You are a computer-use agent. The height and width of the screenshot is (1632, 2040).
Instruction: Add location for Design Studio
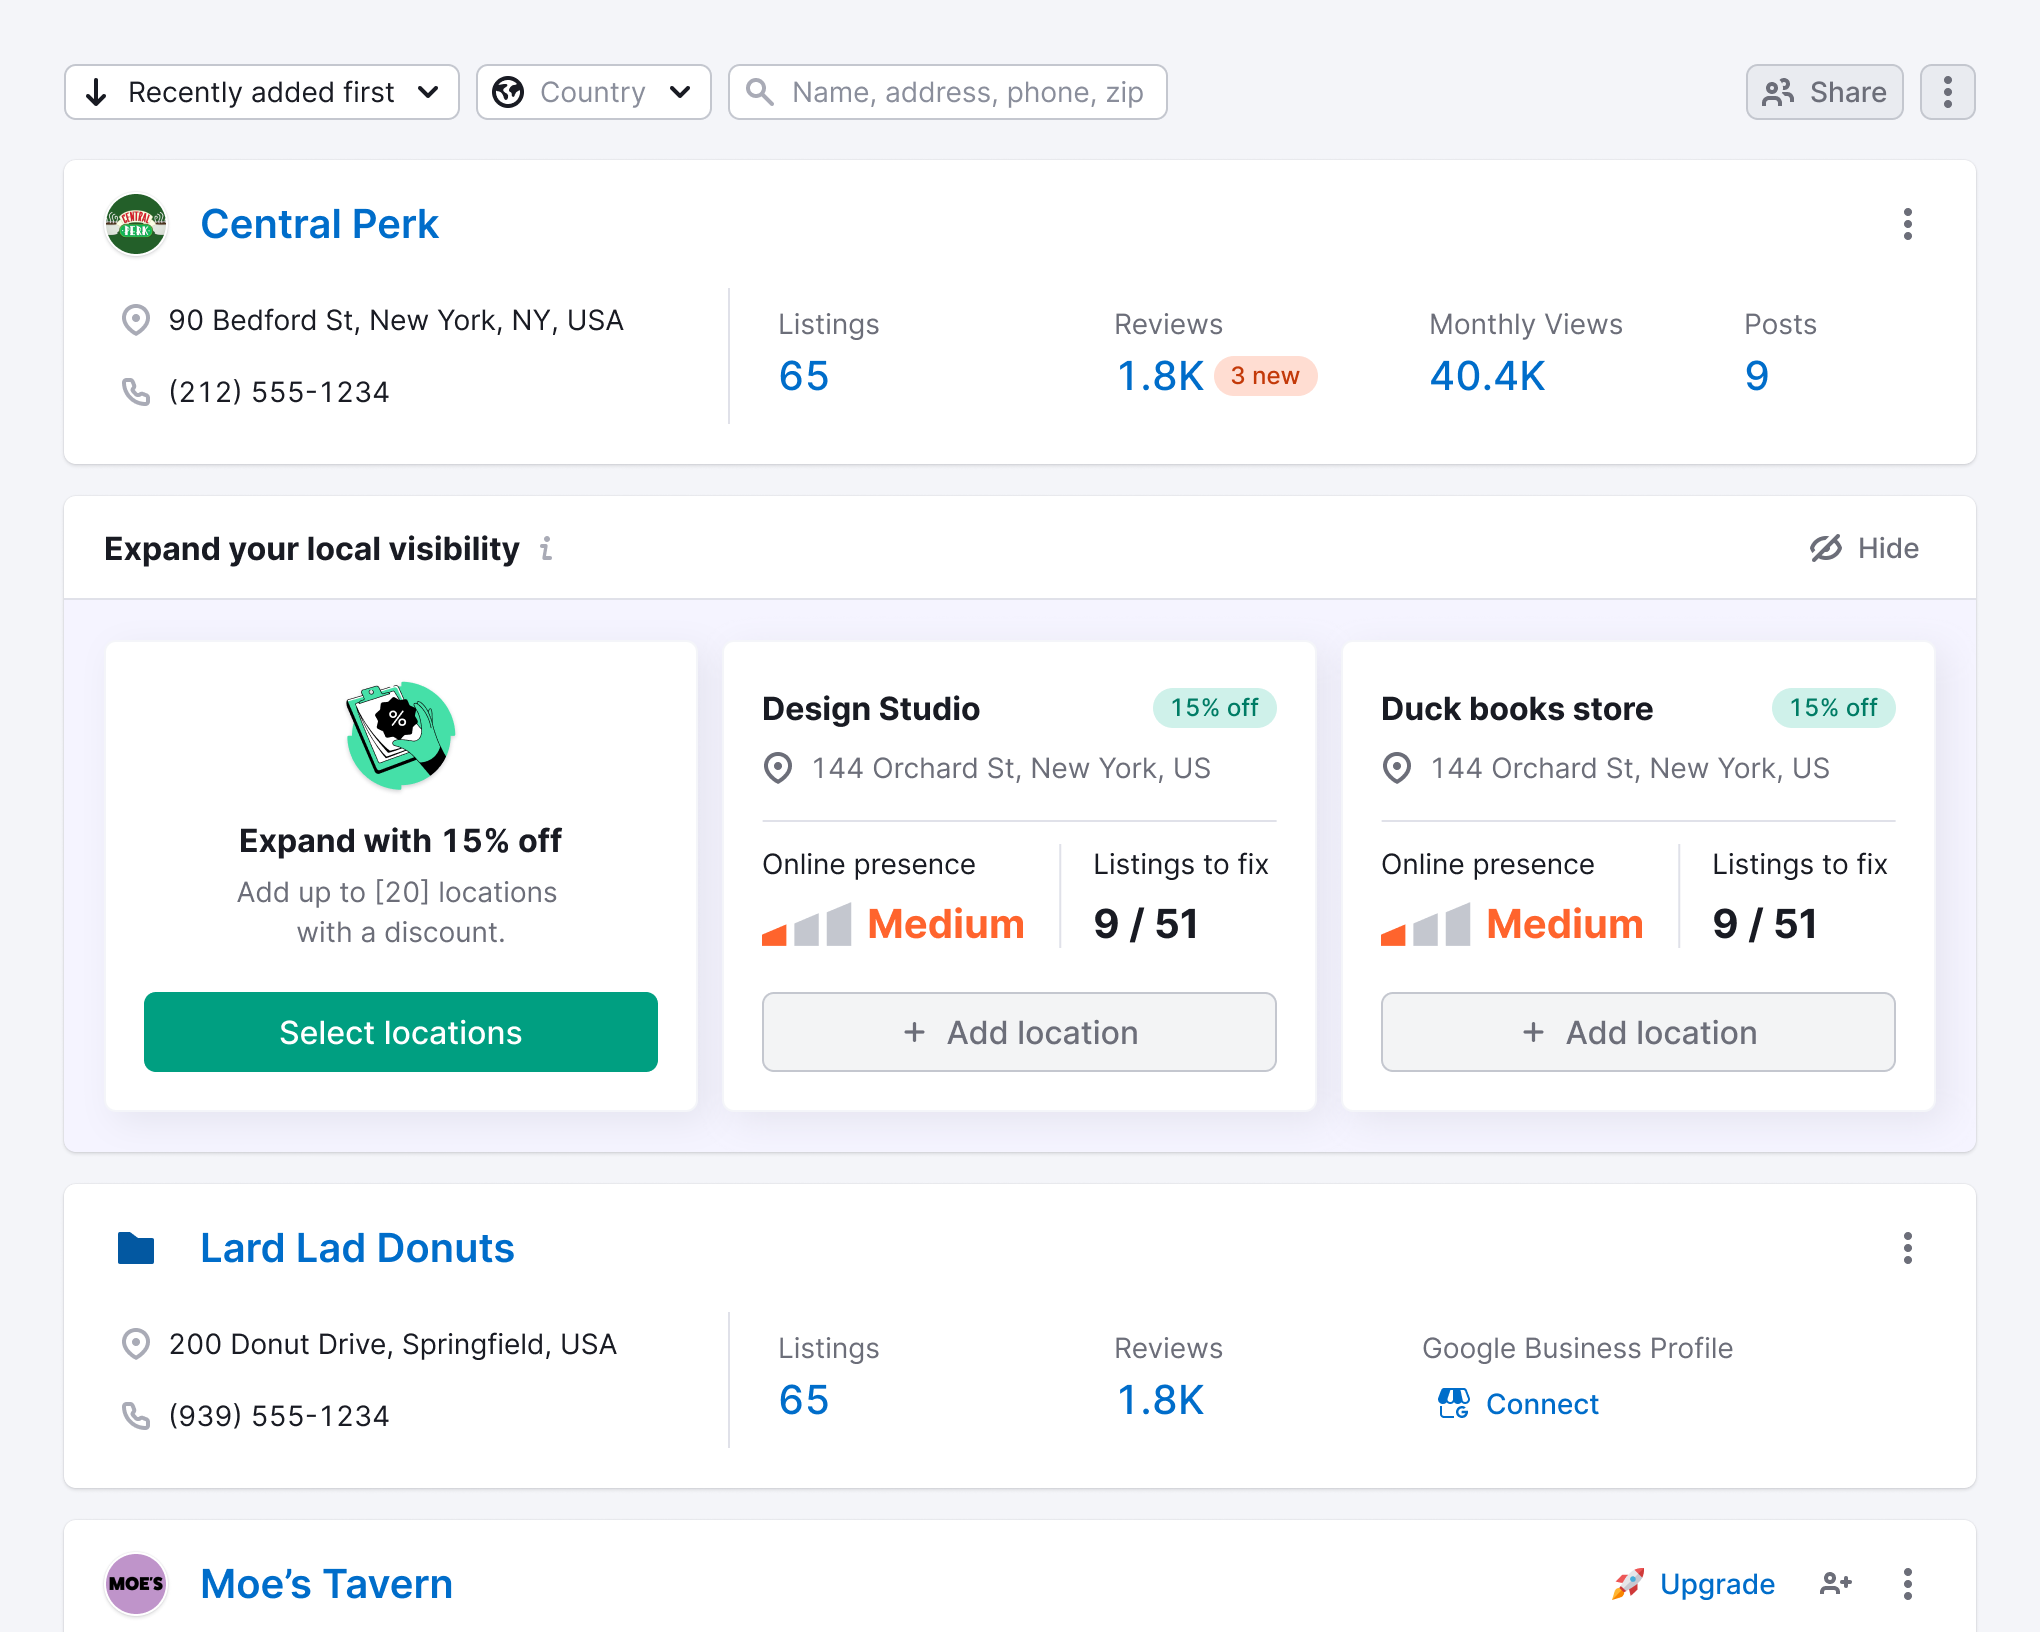[1019, 1032]
